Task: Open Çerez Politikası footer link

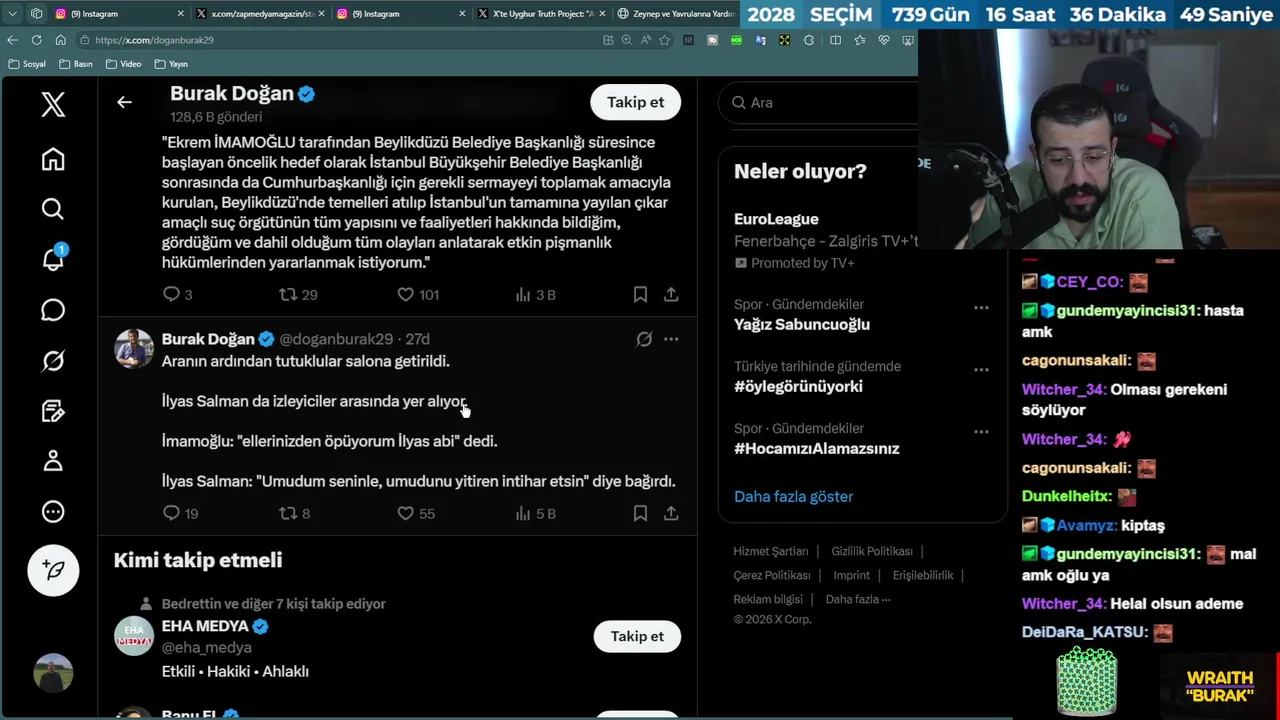Action: pos(772,575)
